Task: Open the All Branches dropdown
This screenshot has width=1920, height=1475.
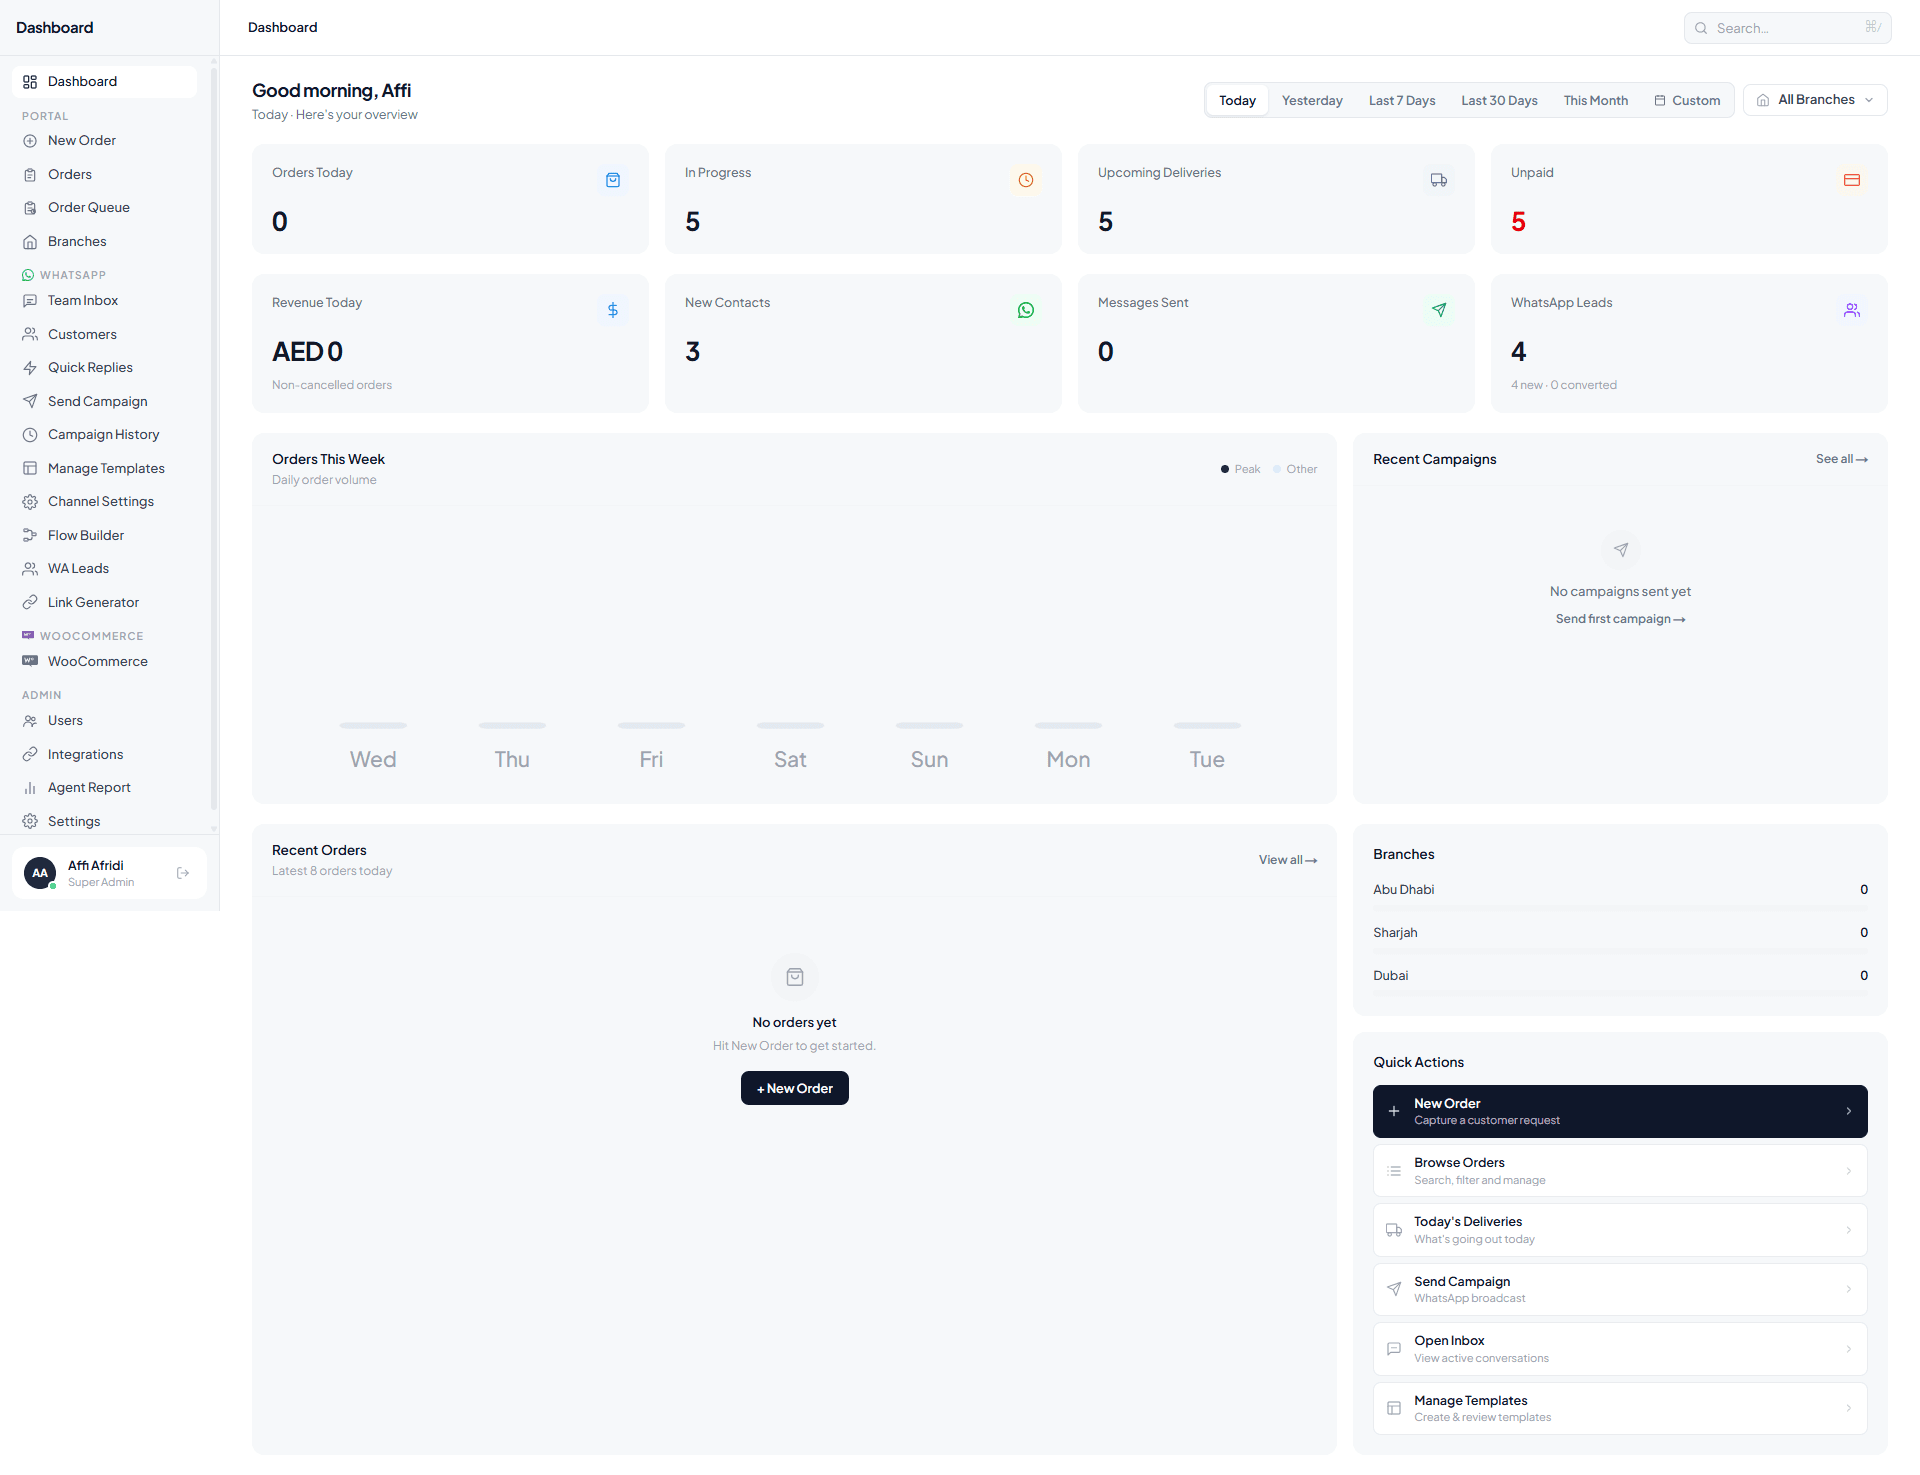Action: click(x=1815, y=100)
